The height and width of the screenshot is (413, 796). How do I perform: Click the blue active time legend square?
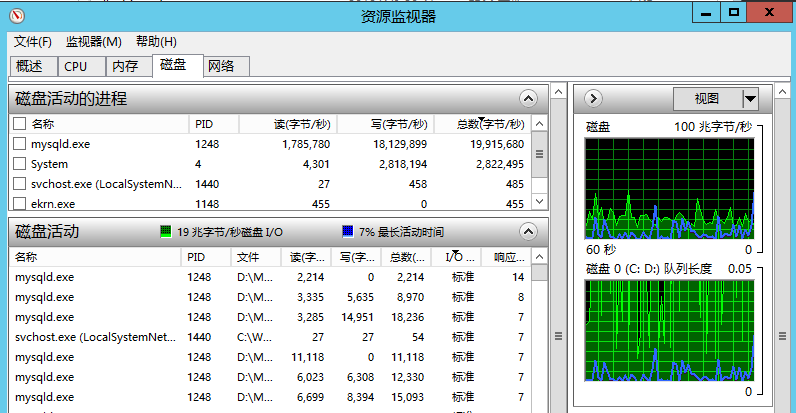coord(347,232)
